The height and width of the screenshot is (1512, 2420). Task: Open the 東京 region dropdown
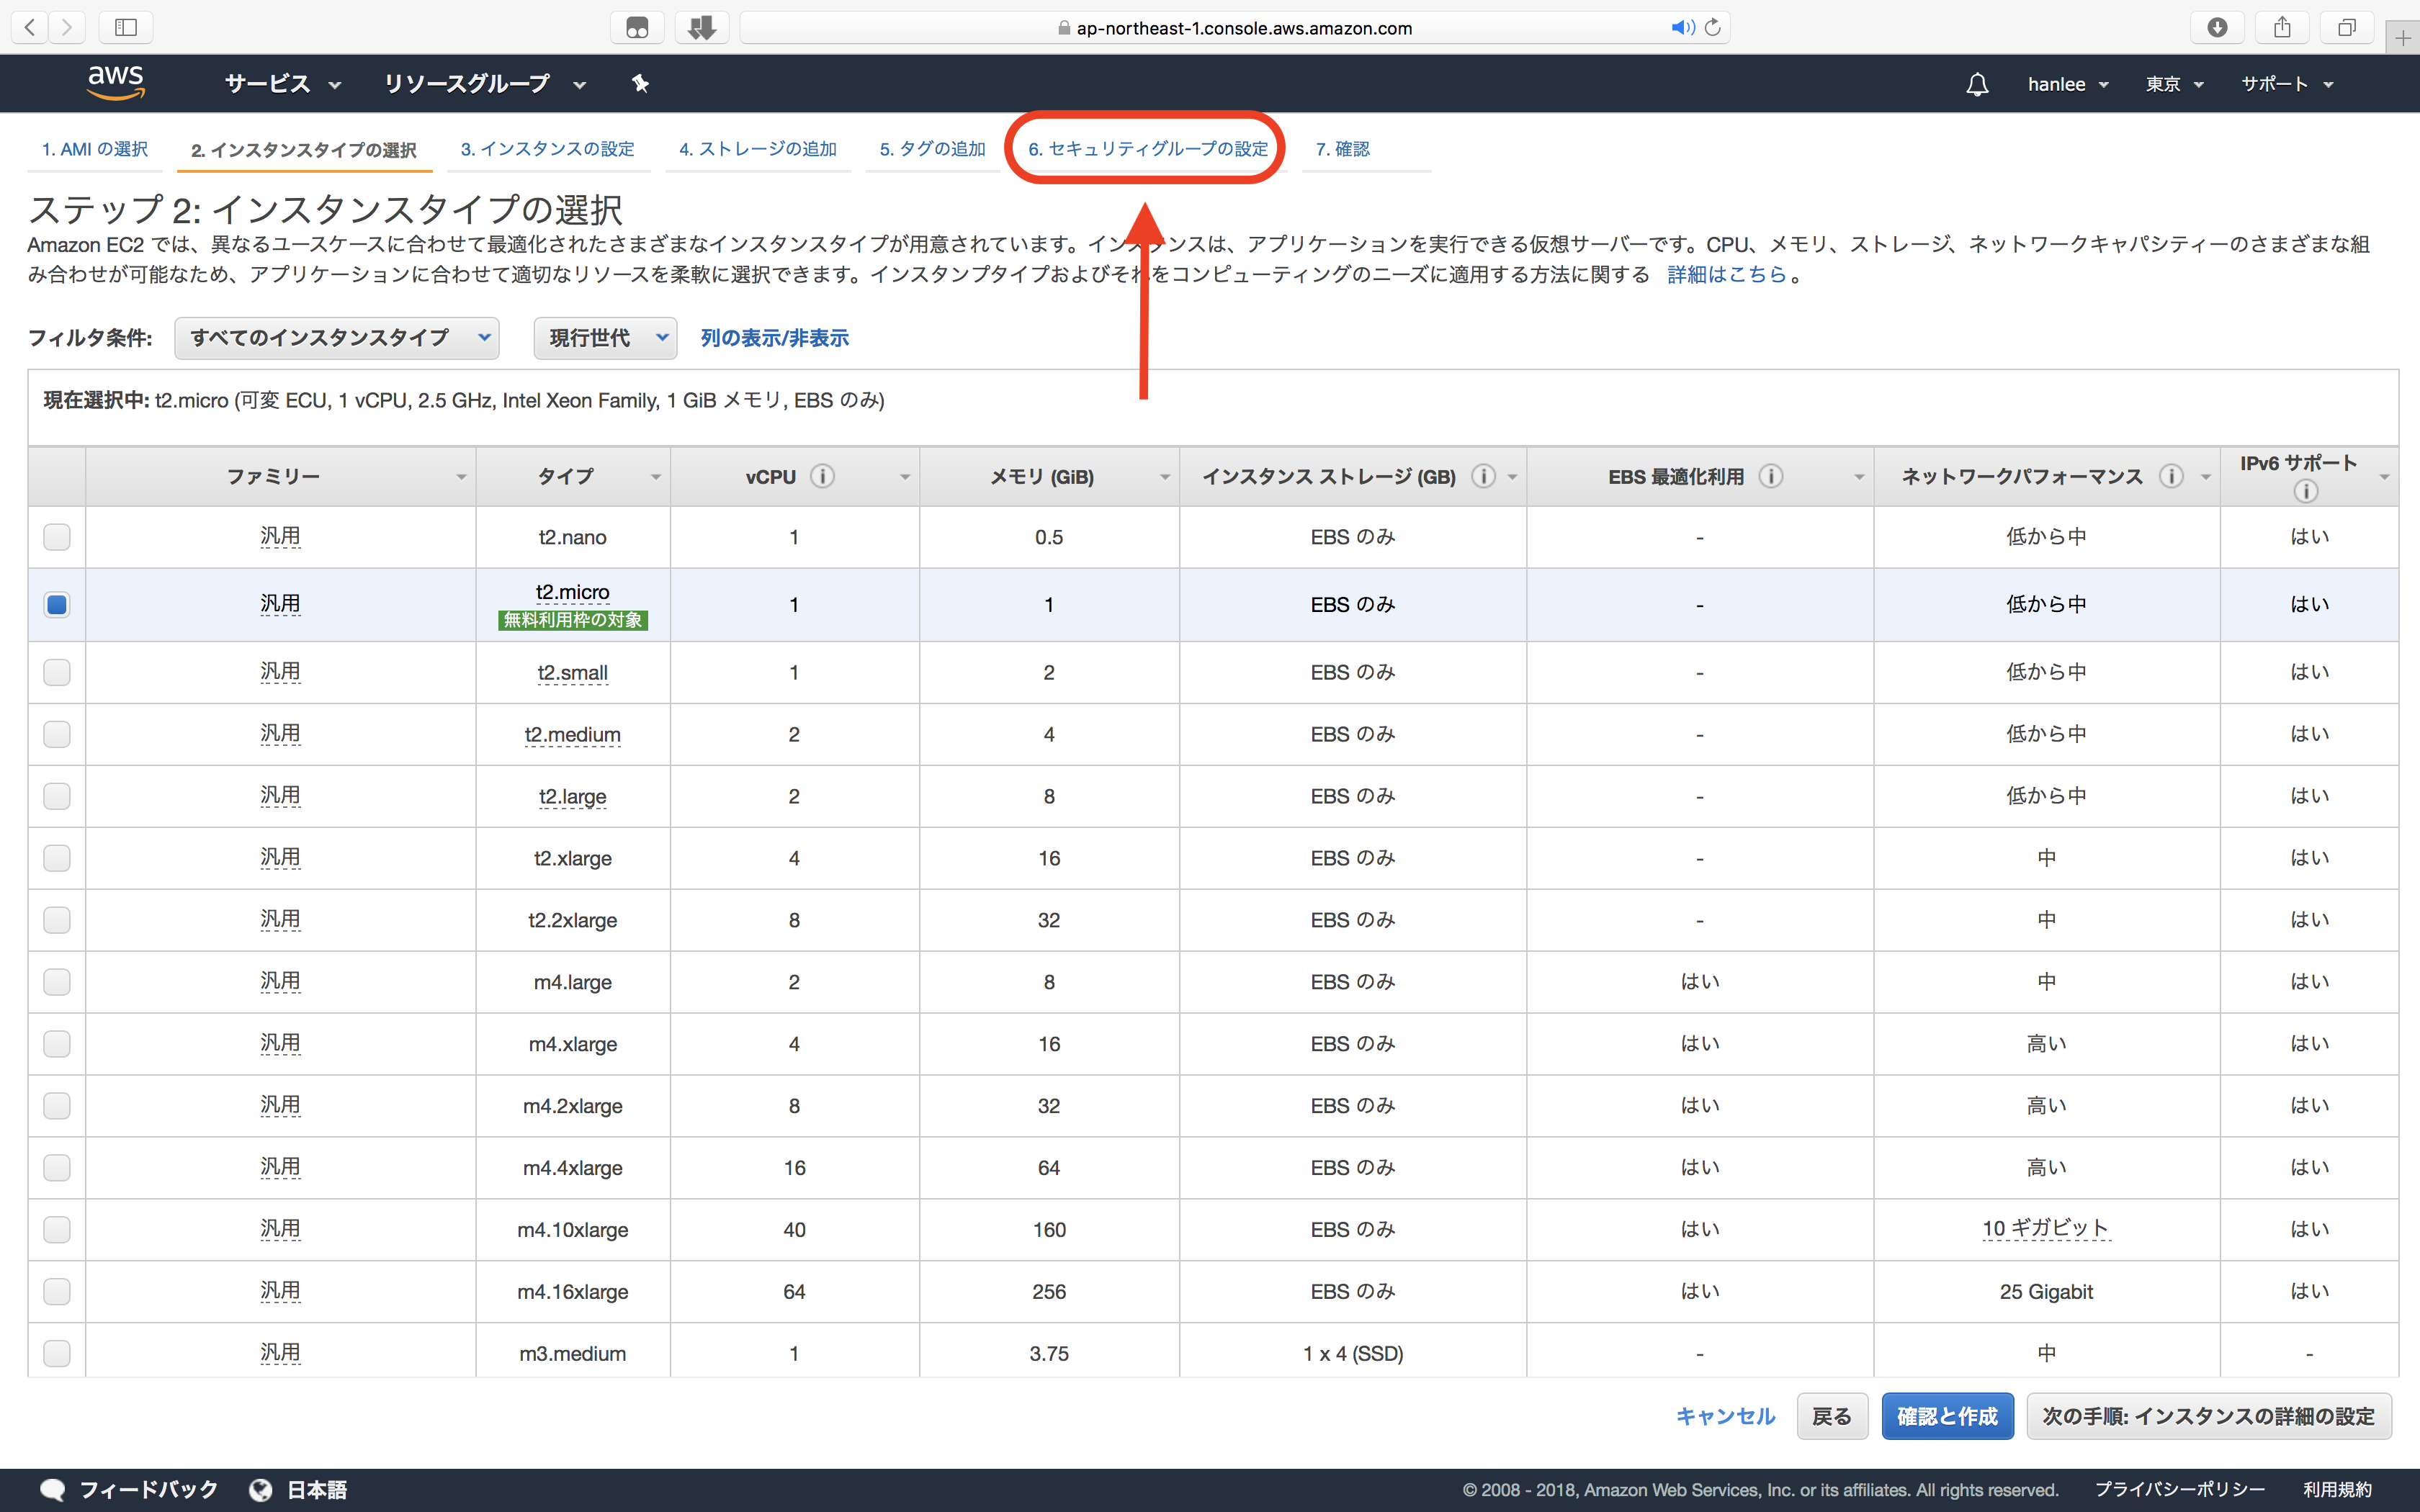click(2174, 84)
